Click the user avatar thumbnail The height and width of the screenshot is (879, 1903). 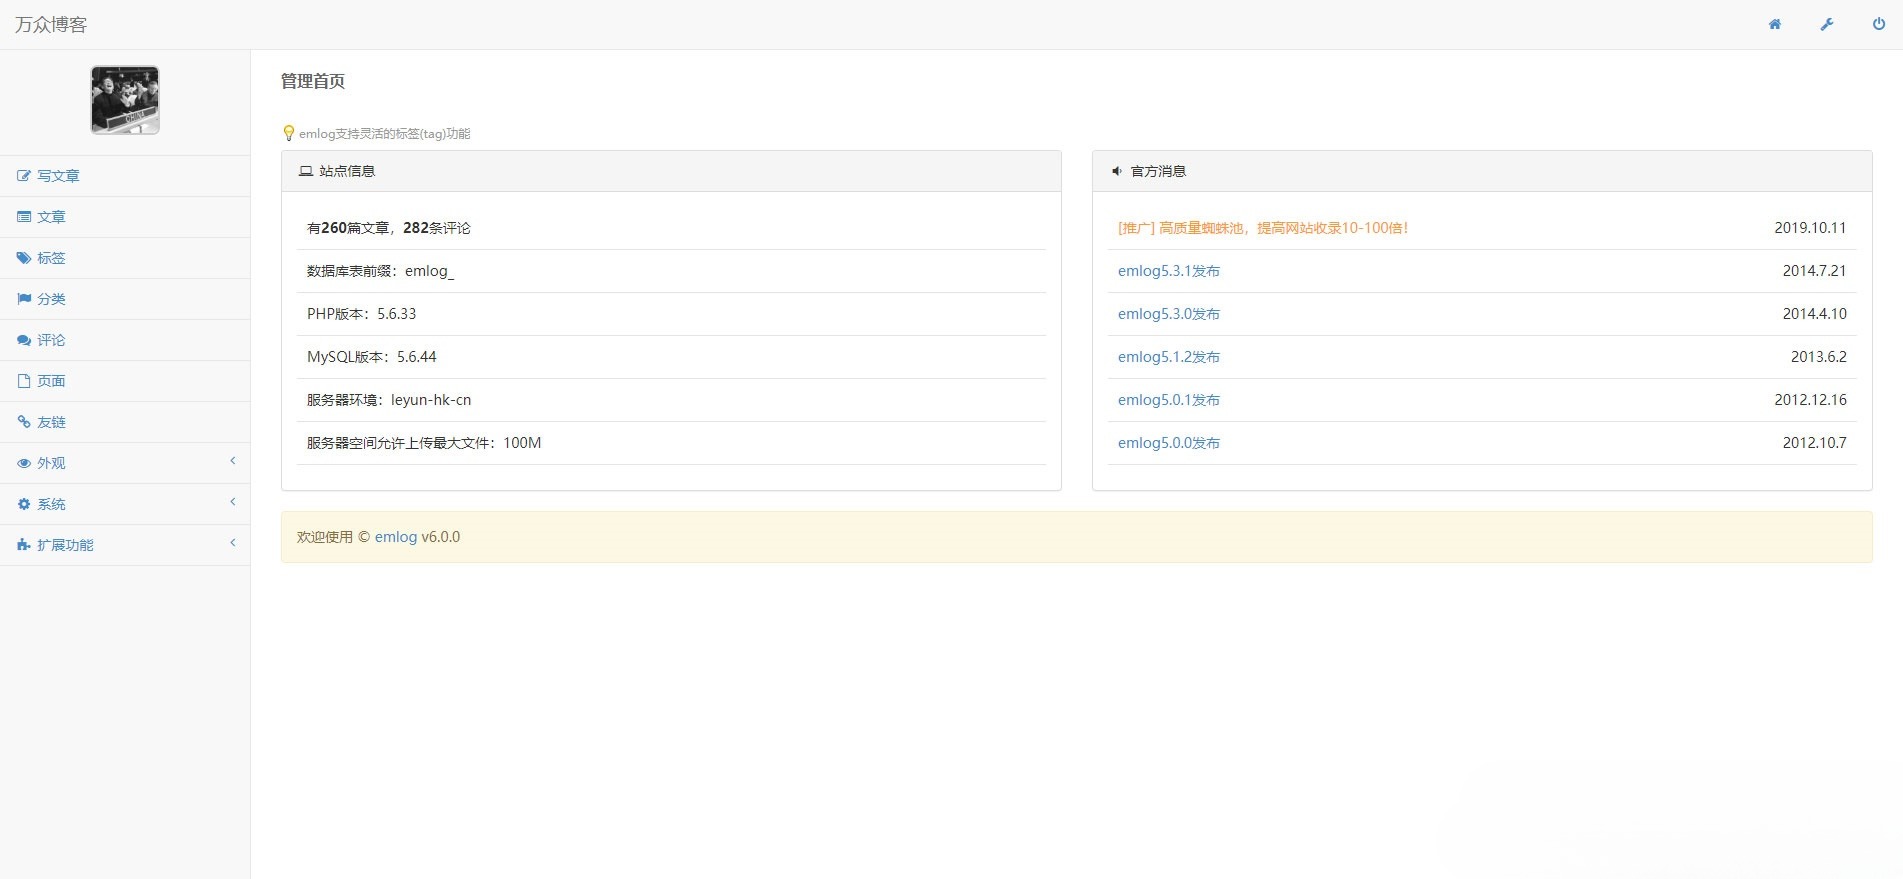tap(125, 100)
